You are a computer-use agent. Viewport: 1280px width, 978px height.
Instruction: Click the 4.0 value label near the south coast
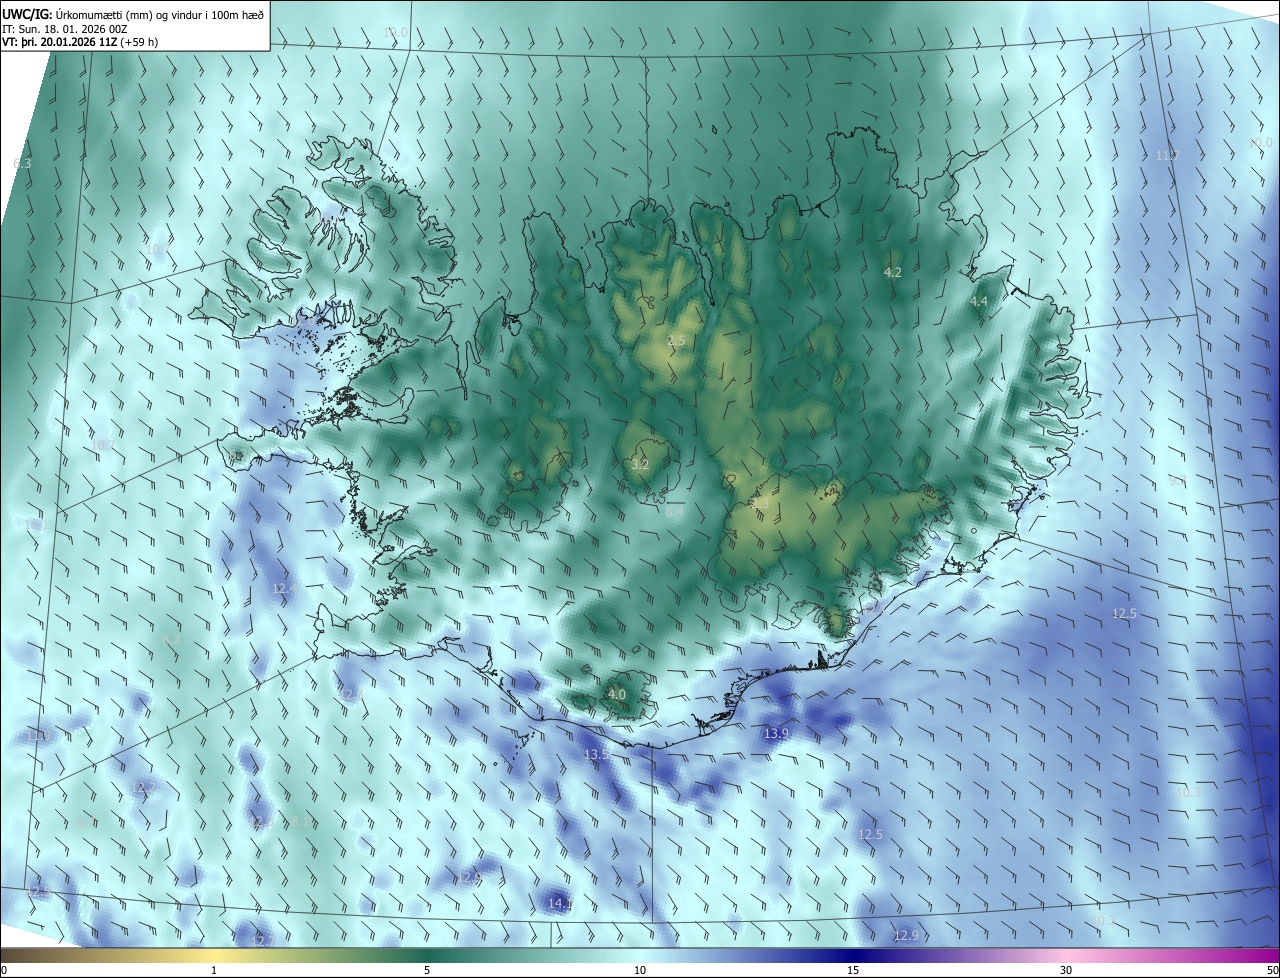(617, 694)
